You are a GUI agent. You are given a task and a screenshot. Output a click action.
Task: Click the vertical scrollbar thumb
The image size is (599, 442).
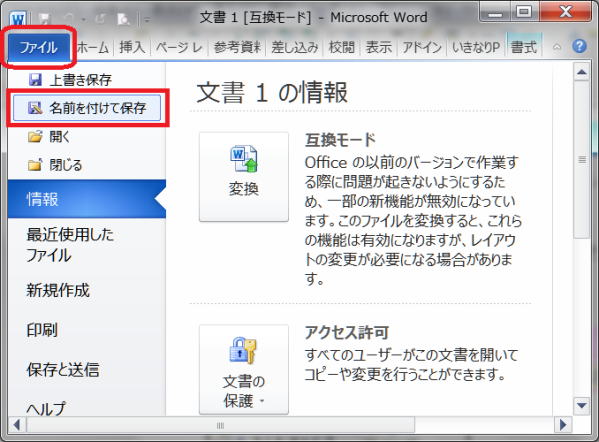pos(582,159)
